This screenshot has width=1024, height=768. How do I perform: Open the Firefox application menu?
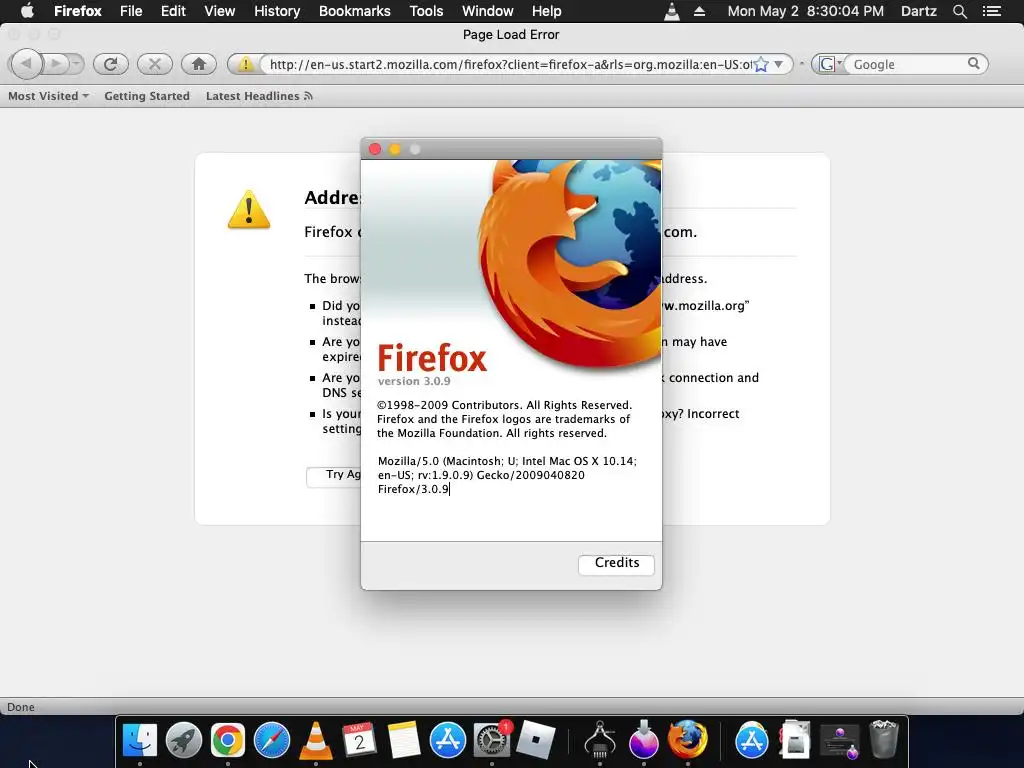pyautogui.click(x=78, y=11)
